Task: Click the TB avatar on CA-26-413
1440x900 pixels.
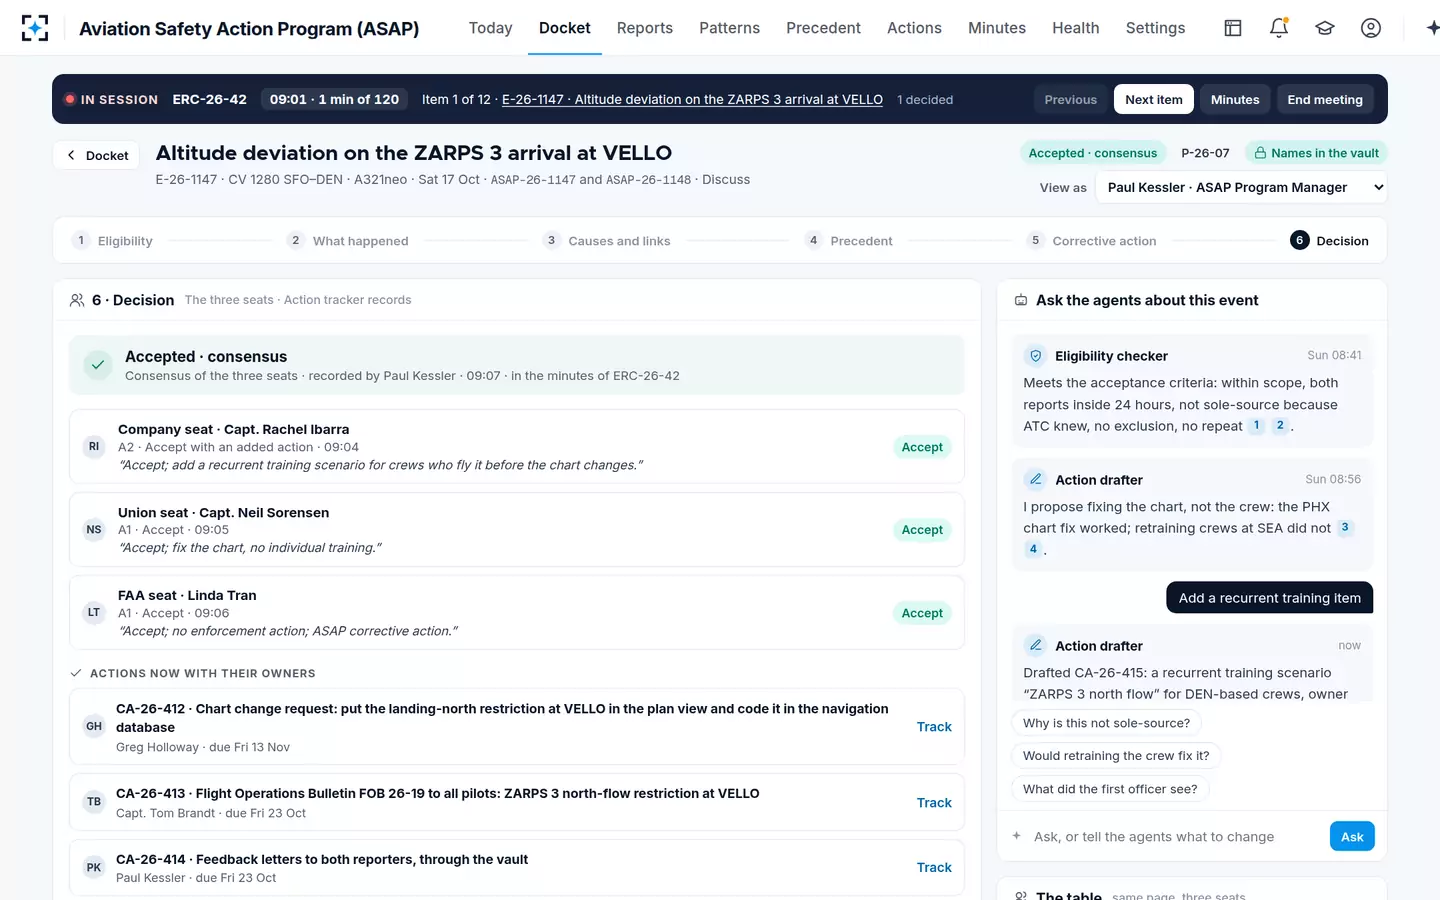Action: click(x=94, y=802)
